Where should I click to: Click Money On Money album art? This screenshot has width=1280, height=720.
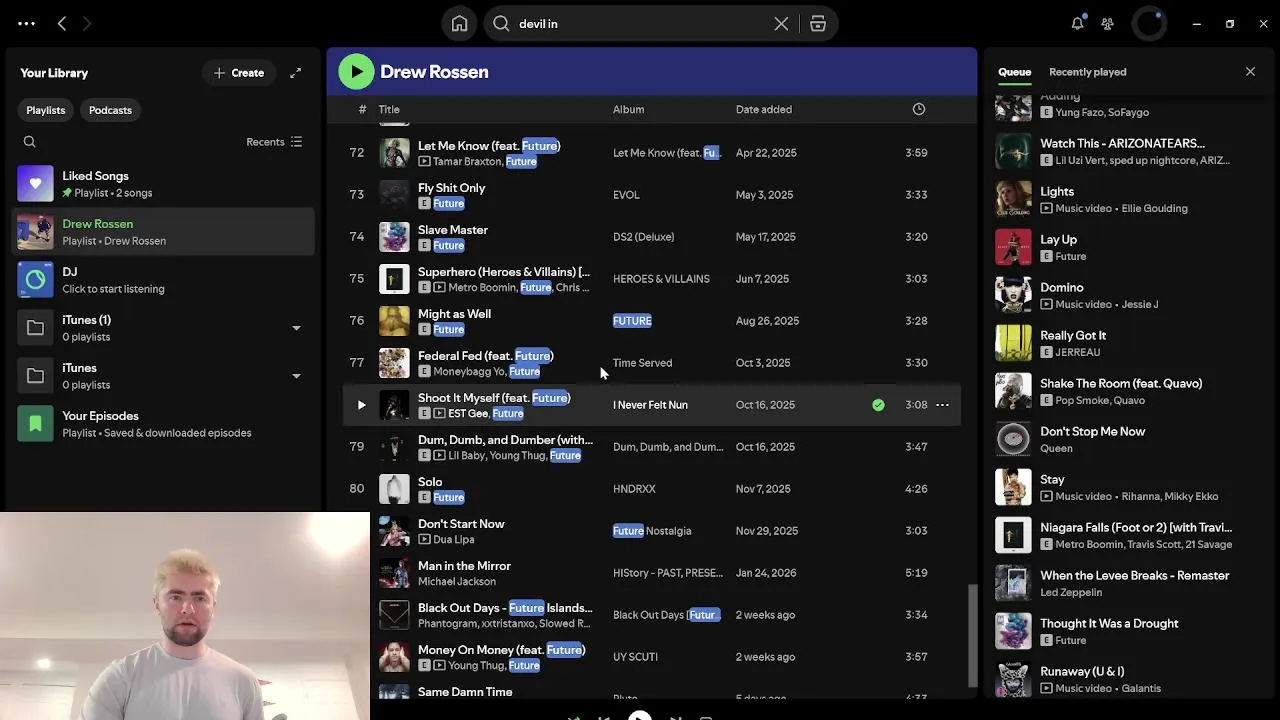coord(394,657)
